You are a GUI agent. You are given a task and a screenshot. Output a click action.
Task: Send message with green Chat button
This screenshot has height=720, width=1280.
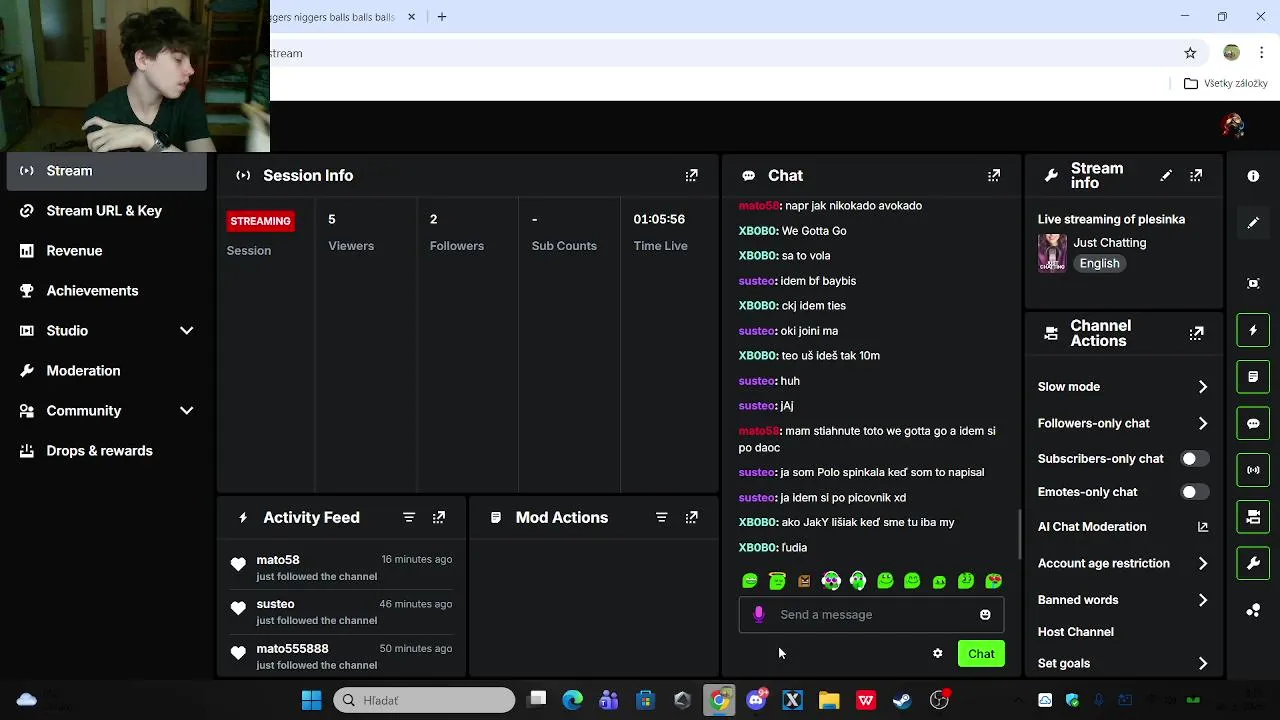(x=981, y=654)
